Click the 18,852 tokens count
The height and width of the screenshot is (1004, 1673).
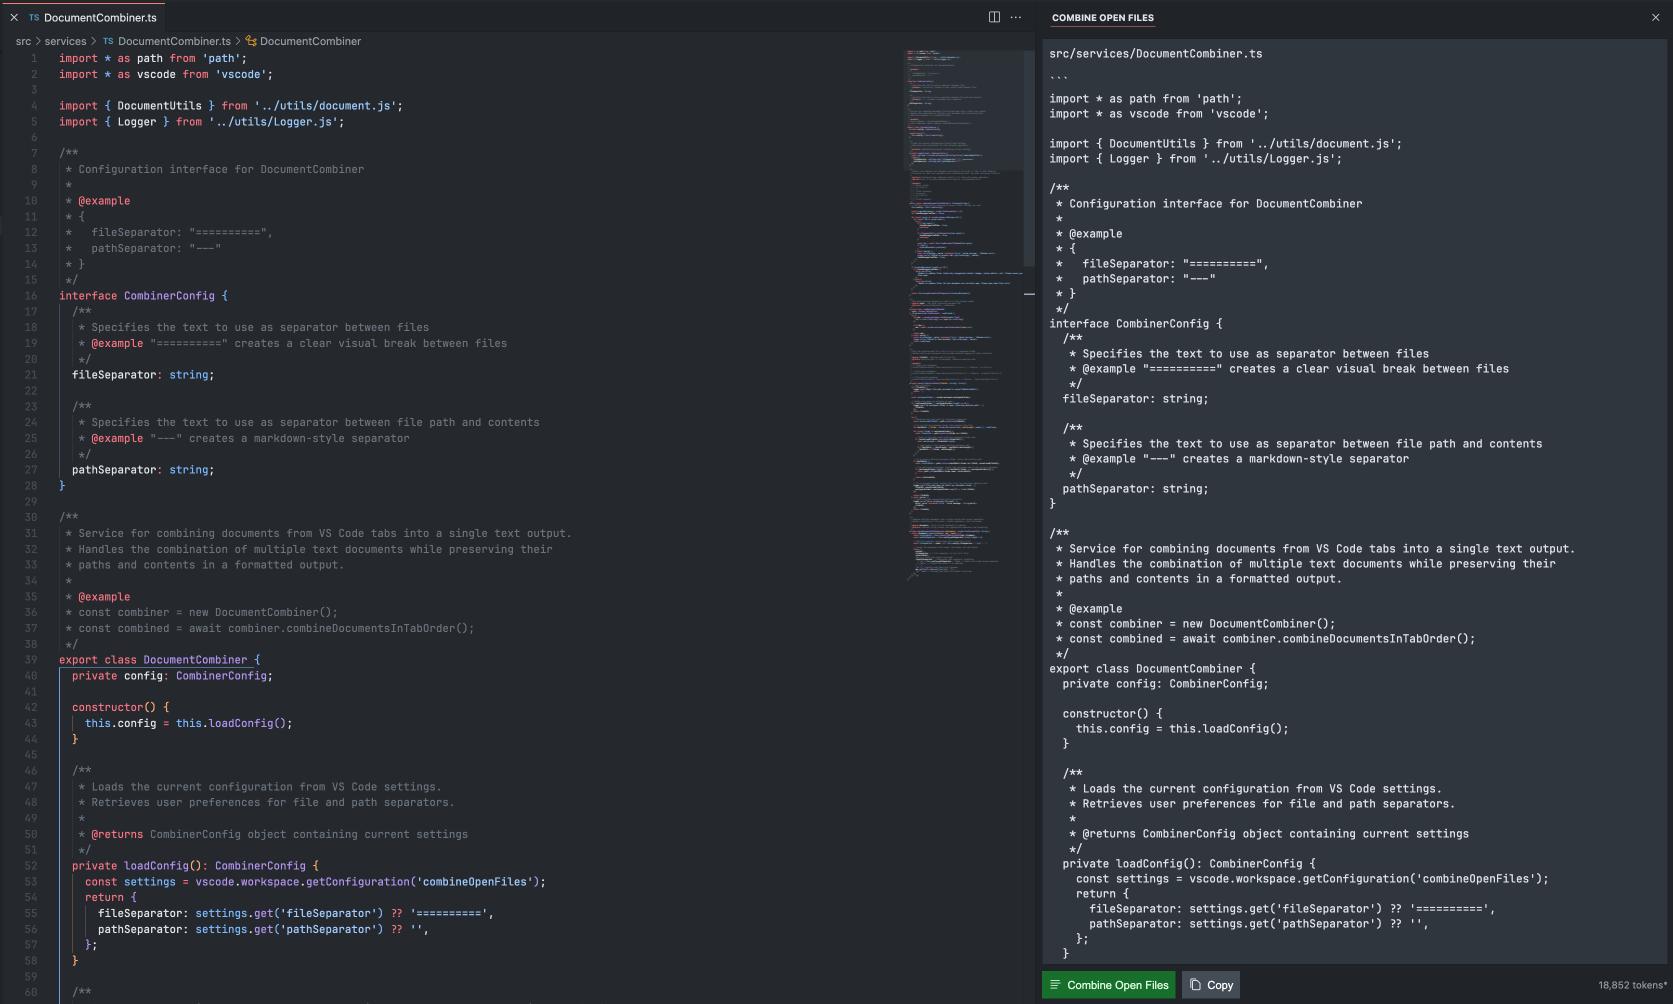point(1632,985)
